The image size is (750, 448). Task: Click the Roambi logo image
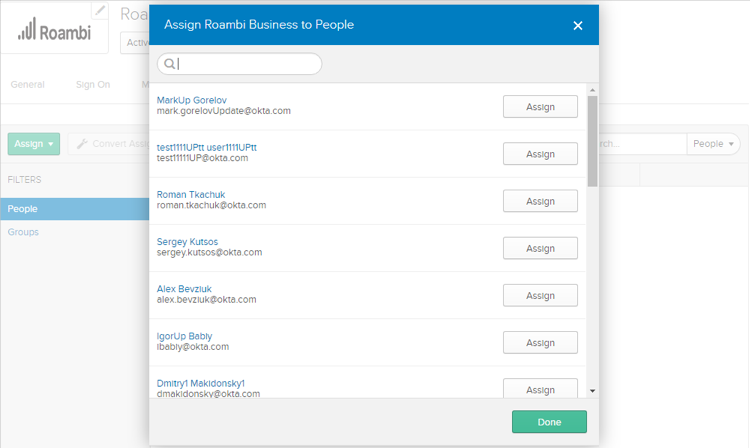(x=56, y=30)
